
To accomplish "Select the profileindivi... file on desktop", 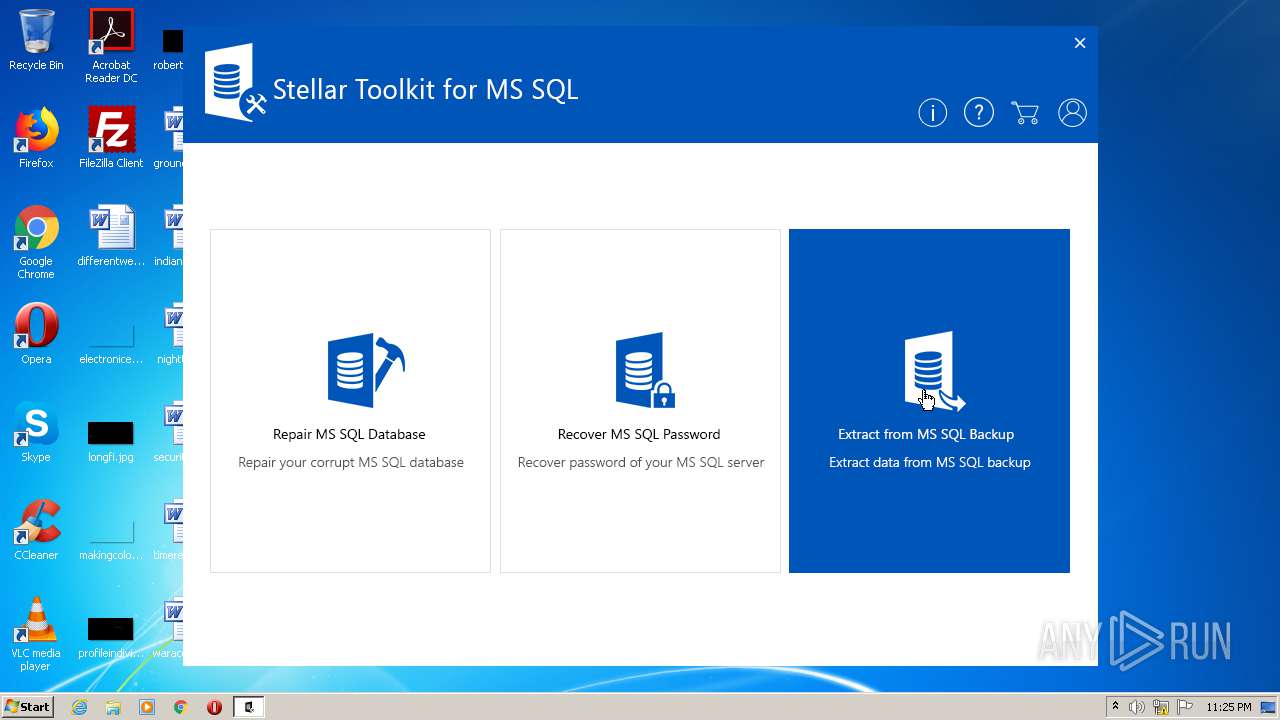I will (111, 636).
